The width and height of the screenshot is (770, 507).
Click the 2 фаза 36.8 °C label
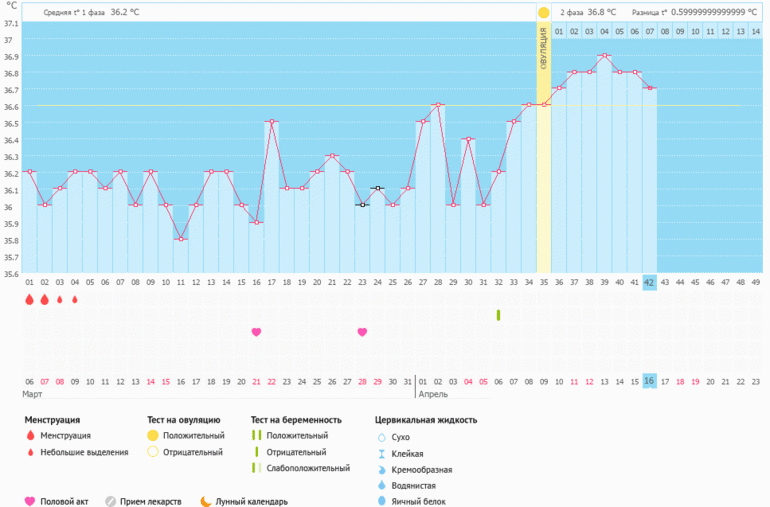(x=588, y=13)
